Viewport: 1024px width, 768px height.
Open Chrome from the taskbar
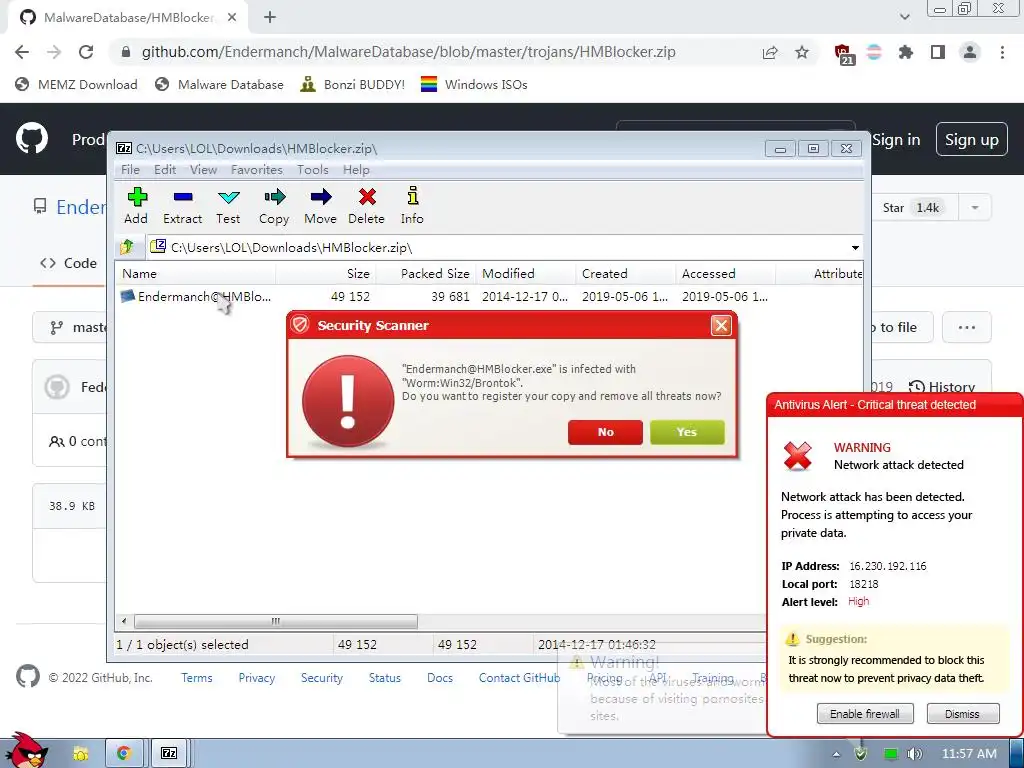[x=123, y=754]
